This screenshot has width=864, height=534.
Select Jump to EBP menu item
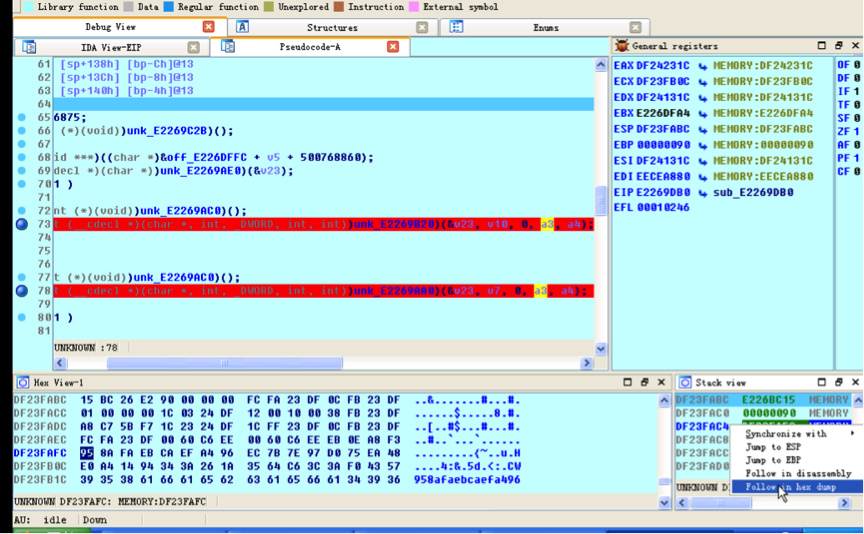coord(796,460)
